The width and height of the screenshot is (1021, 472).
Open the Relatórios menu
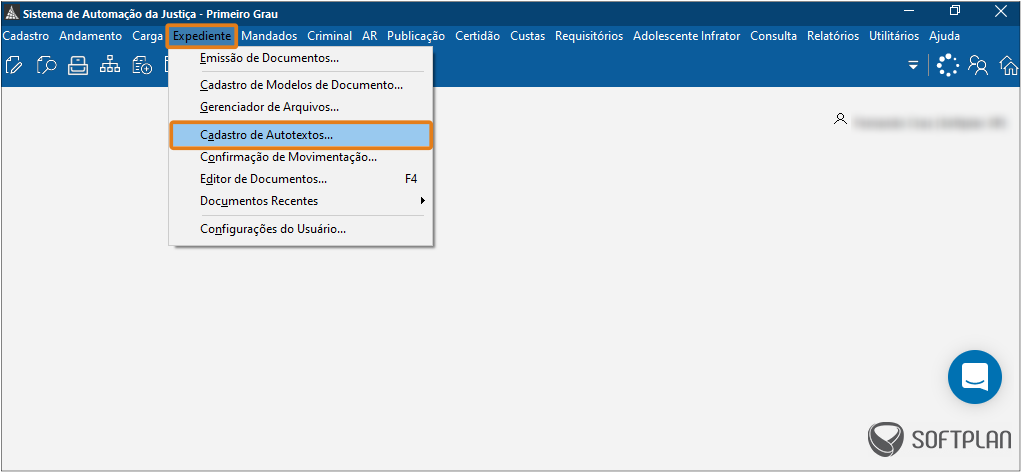tap(833, 36)
